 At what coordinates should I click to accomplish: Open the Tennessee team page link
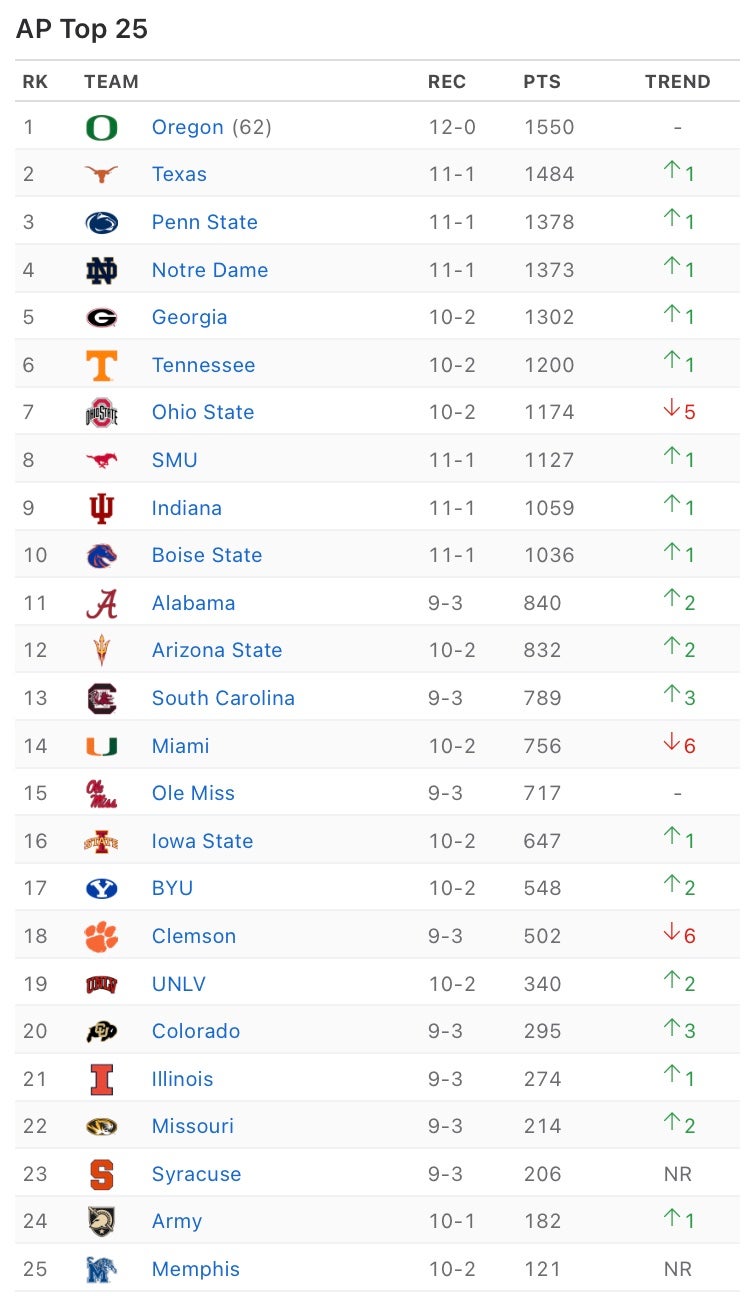(x=203, y=365)
